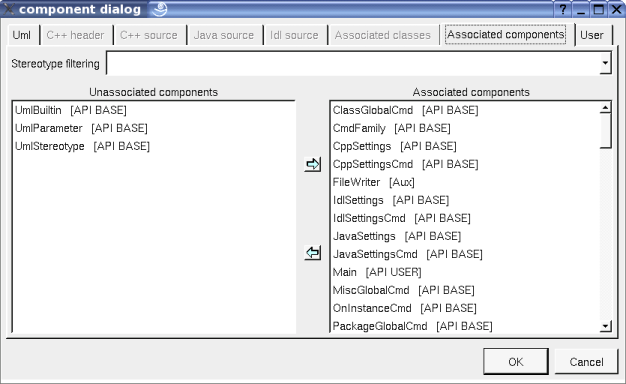The height and width of the screenshot is (384, 626).
Task: Select UmlParameter in unassociated components
Action: coord(154,128)
